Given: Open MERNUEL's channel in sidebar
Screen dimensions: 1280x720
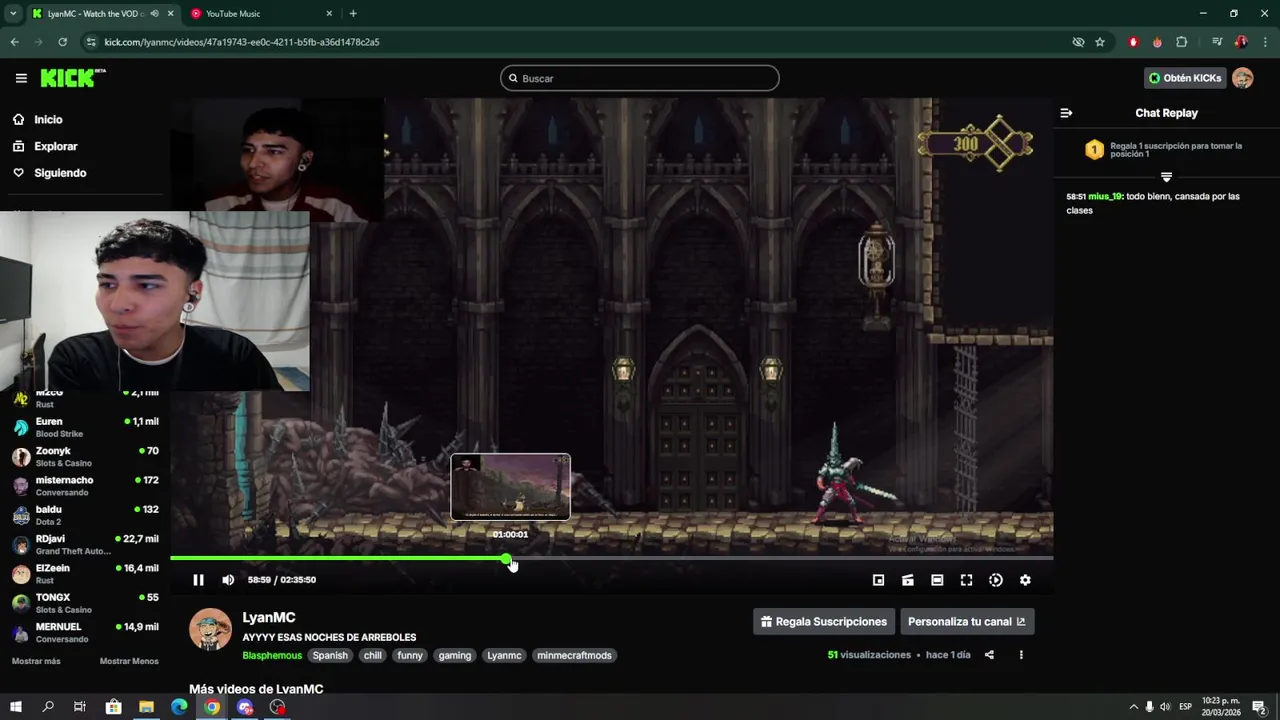Looking at the screenshot, I should click(85, 632).
